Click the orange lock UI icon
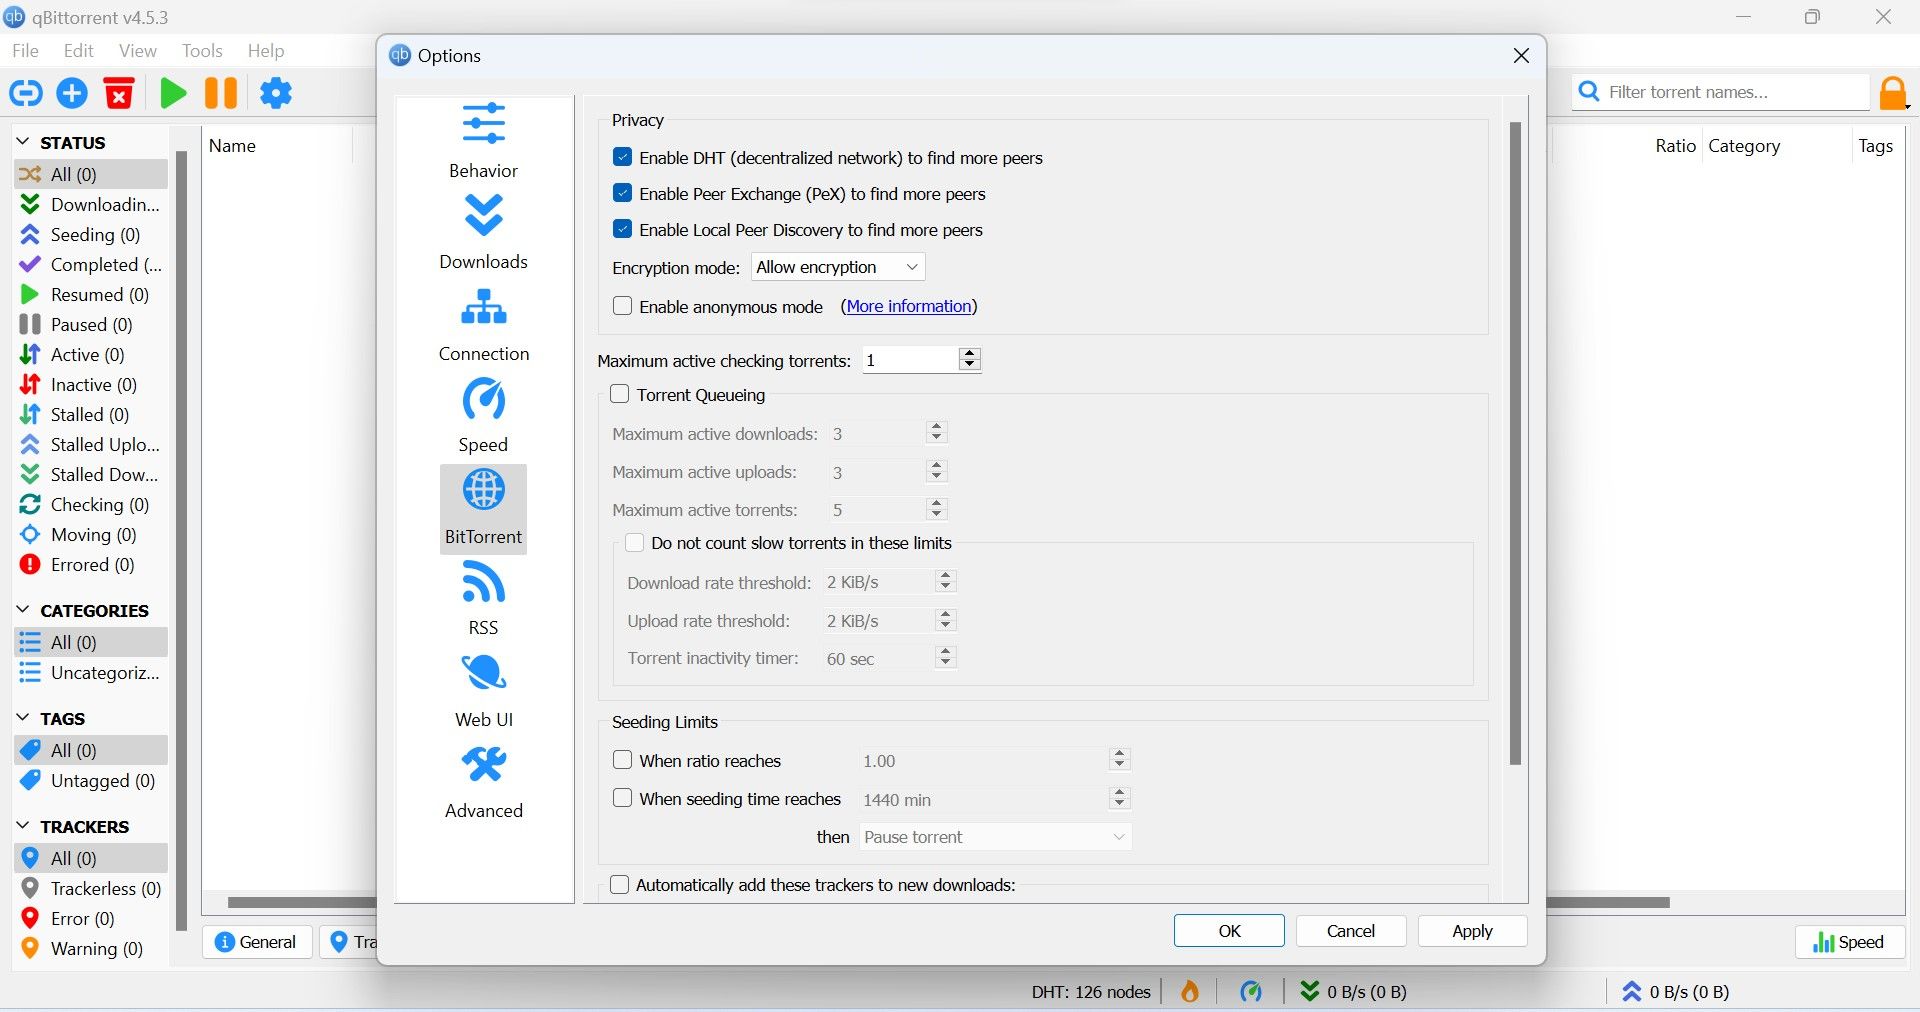 (1893, 93)
